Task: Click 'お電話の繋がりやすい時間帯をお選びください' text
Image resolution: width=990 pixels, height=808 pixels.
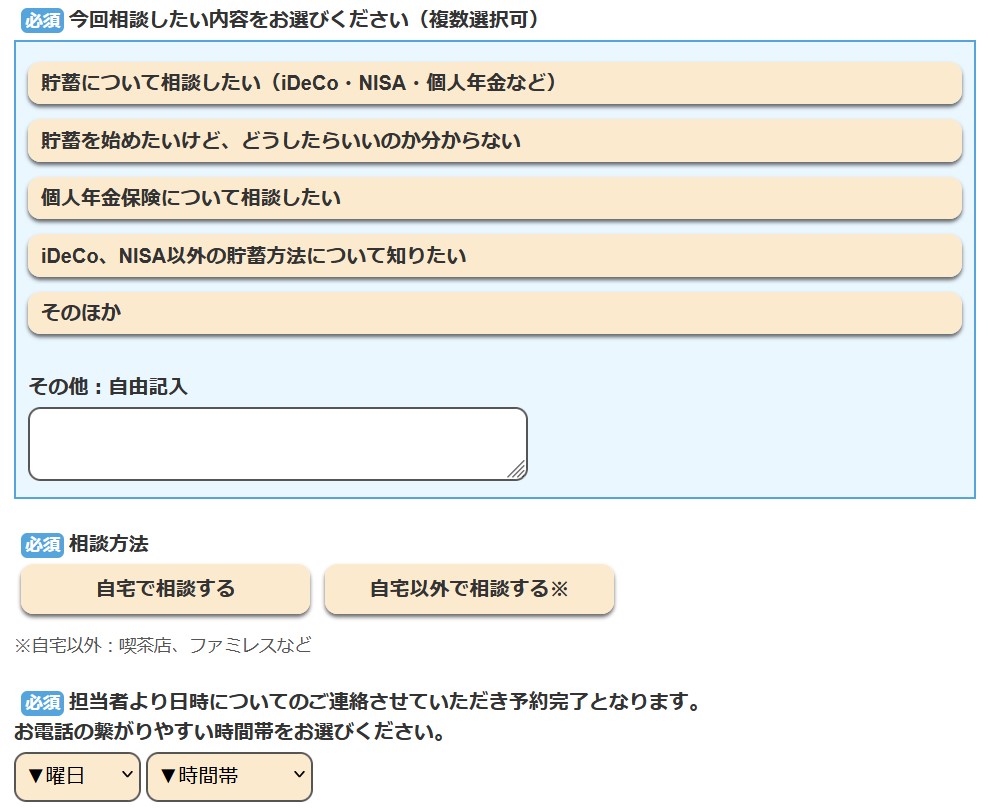Action: [x=230, y=732]
